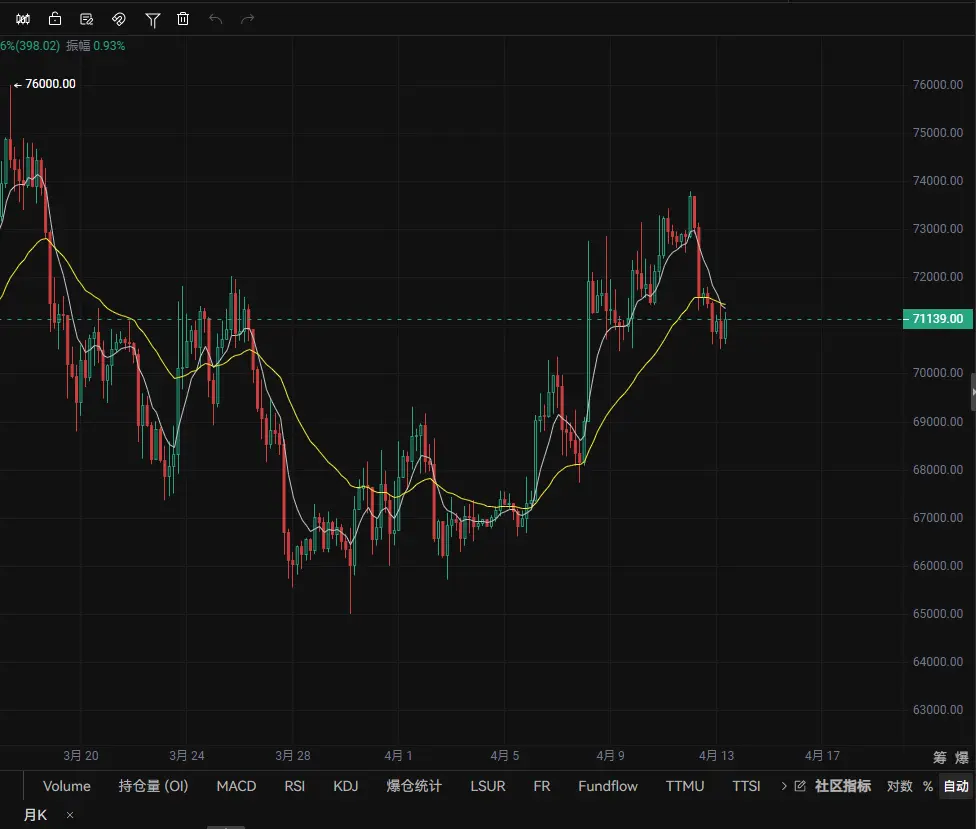Image resolution: width=976 pixels, height=829 pixels.
Task: Toggle the LSUR indicator
Action: pyautogui.click(x=487, y=786)
